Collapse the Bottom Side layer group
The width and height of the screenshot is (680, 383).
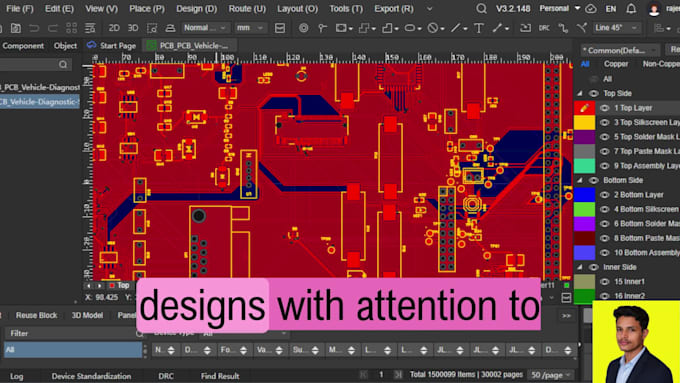pos(580,180)
